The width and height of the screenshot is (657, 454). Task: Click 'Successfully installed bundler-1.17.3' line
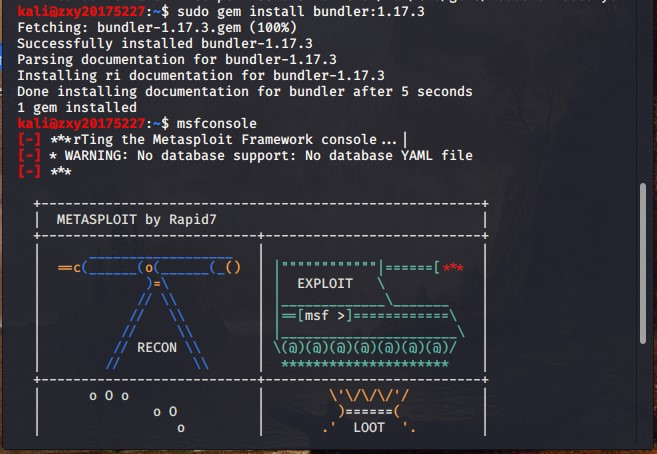click(165, 44)
